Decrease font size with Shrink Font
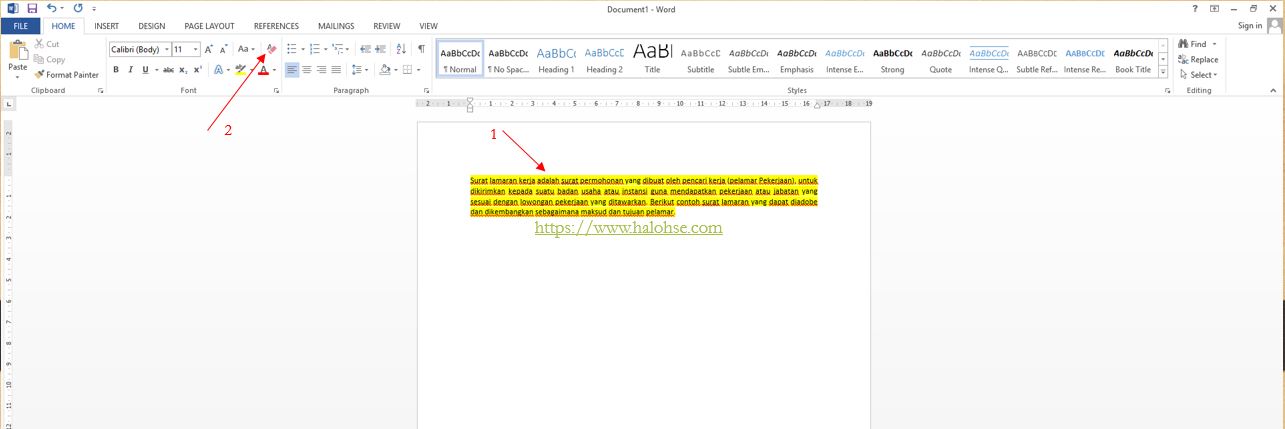This screenshot has width=1285, height=429. click(224, 49)
